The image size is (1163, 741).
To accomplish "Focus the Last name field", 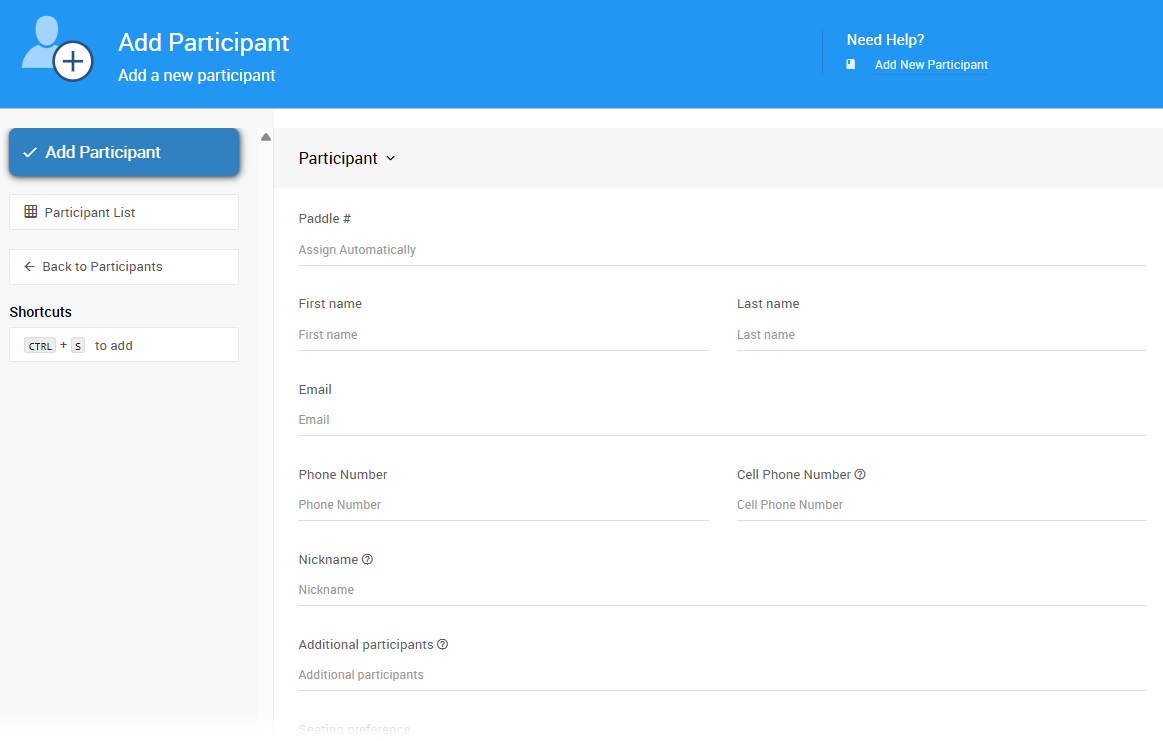I will click(940, 335).
